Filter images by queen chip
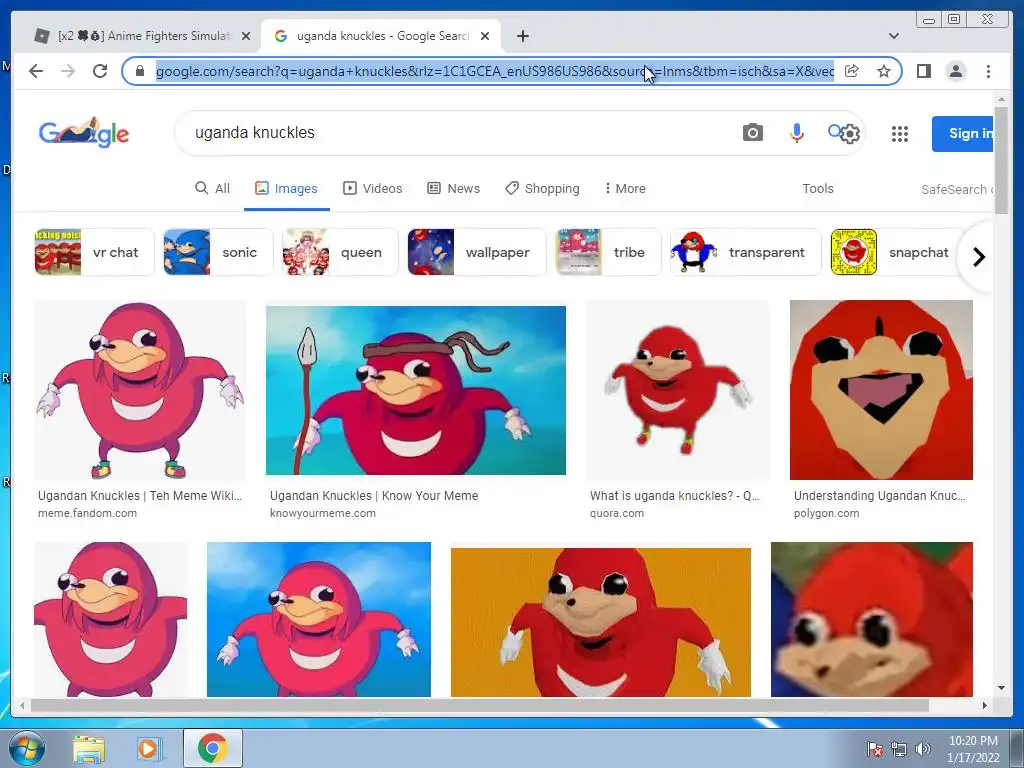 [340, 252]
